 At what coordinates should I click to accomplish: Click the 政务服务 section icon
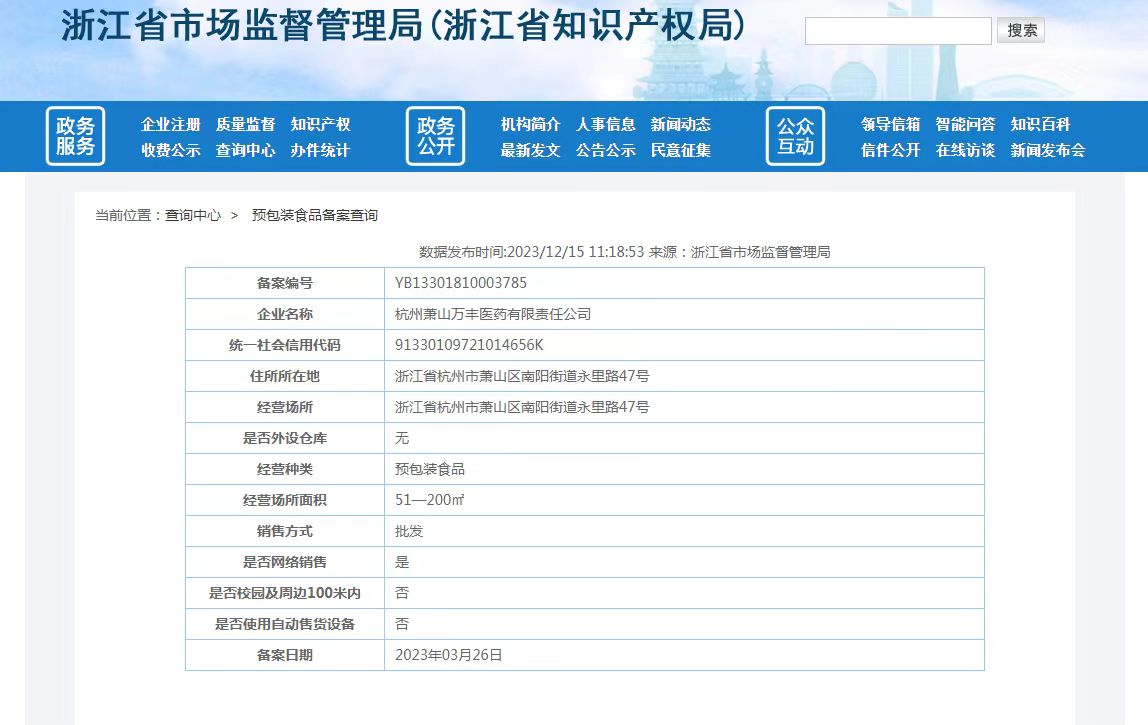click(75, 136)
